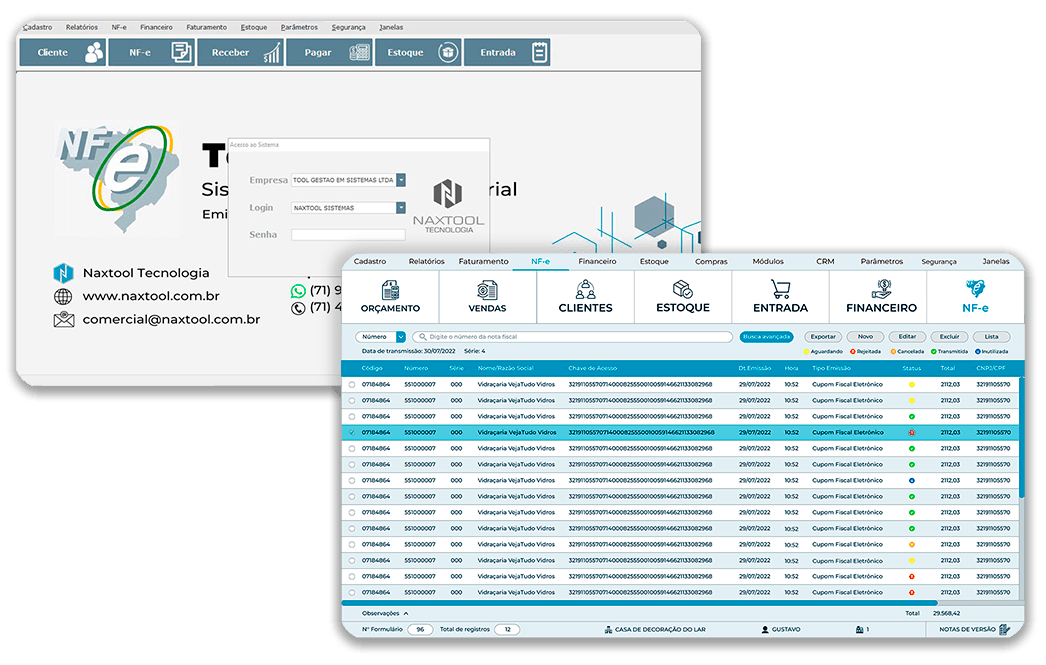Open the Vendas module icon
Image resolution: width=1046 pixels, height=665 pixels.
coord(487,290)
